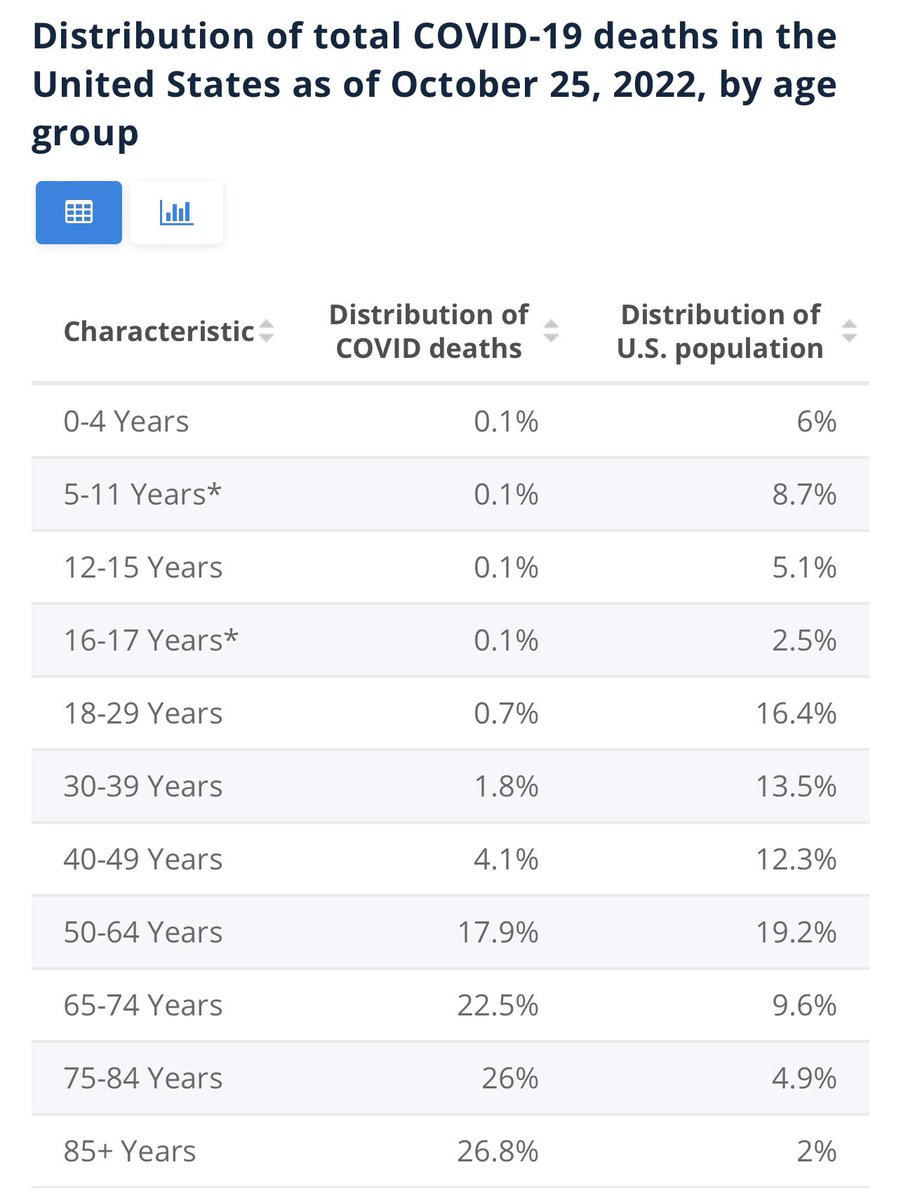Sort by Distribution of COVID deaths arrows
Screen dimensions: 901x1200
point(551,332)
